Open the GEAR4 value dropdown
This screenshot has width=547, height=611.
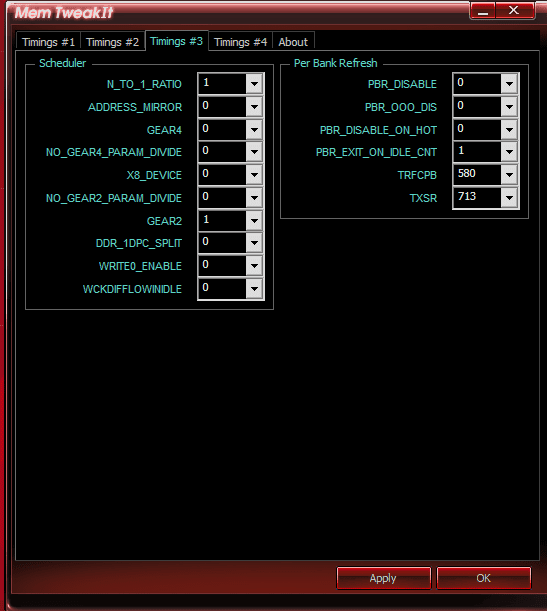coord(254,129)
